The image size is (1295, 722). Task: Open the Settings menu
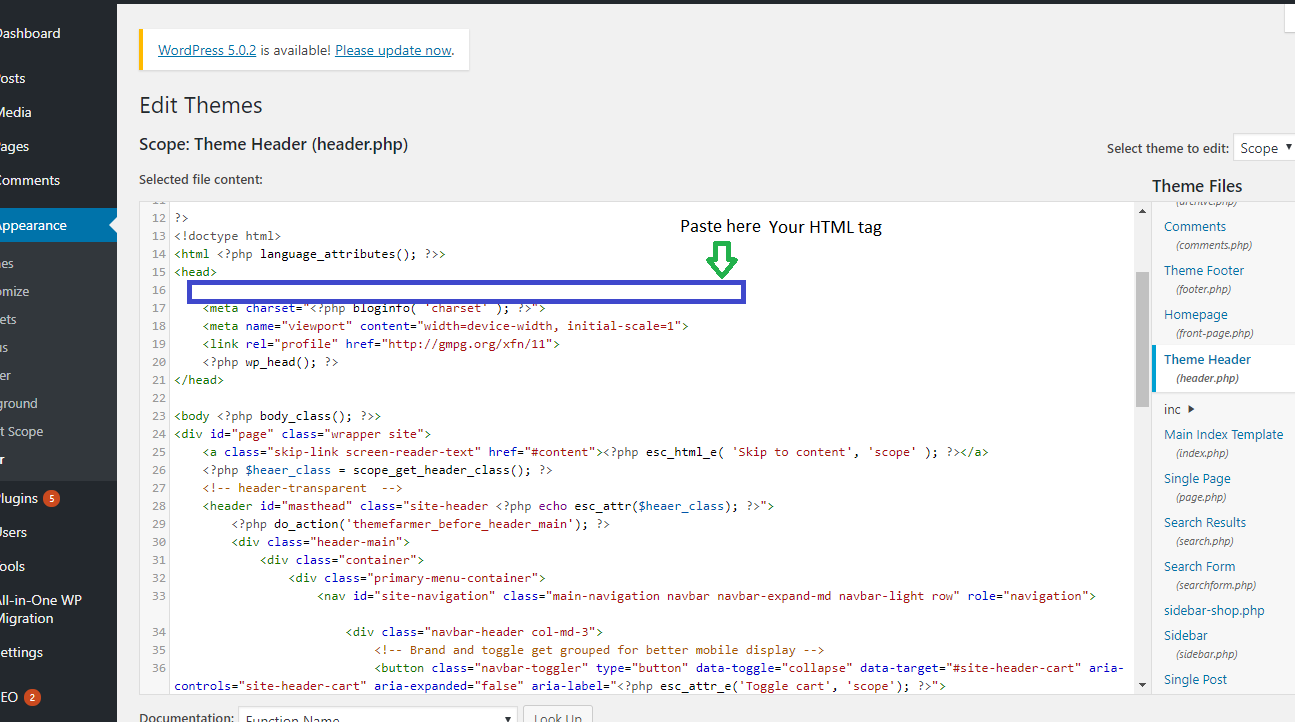(58, 652)
